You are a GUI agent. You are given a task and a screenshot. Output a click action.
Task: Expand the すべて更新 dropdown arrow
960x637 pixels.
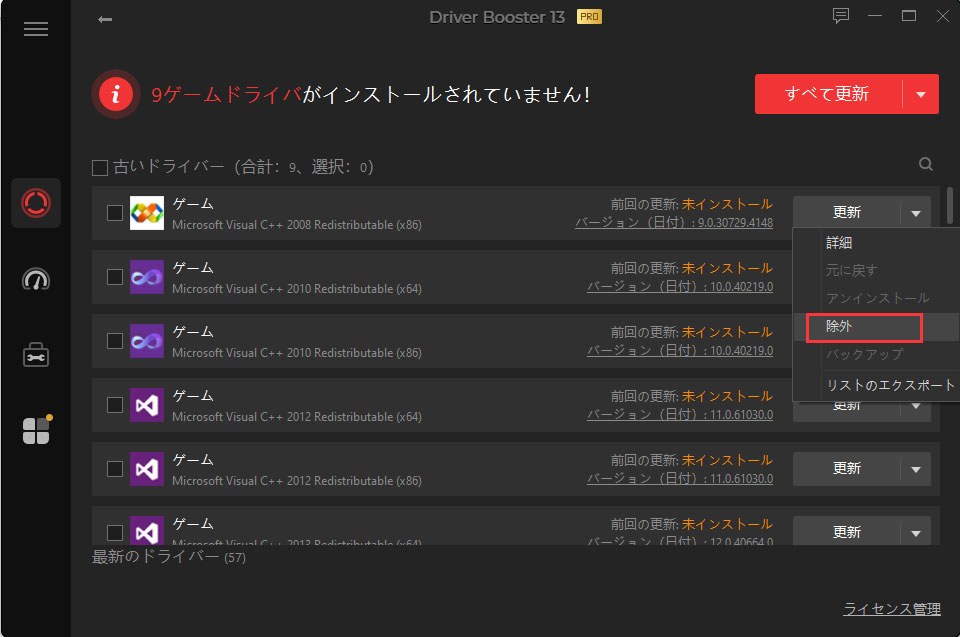coord(921,94)
